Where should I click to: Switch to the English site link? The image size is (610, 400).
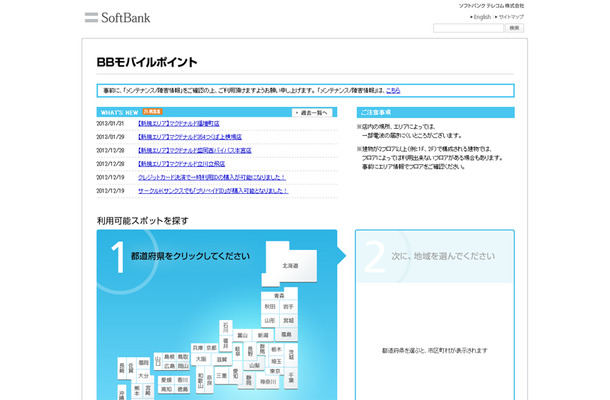(x=482, y=17)
